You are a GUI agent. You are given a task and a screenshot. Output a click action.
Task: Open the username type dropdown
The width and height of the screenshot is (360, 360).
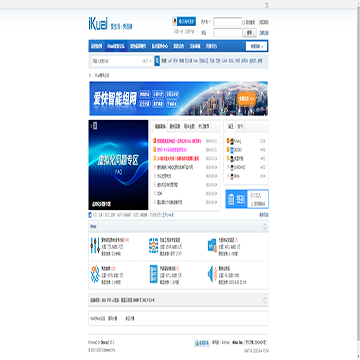[x=206, y=22]
